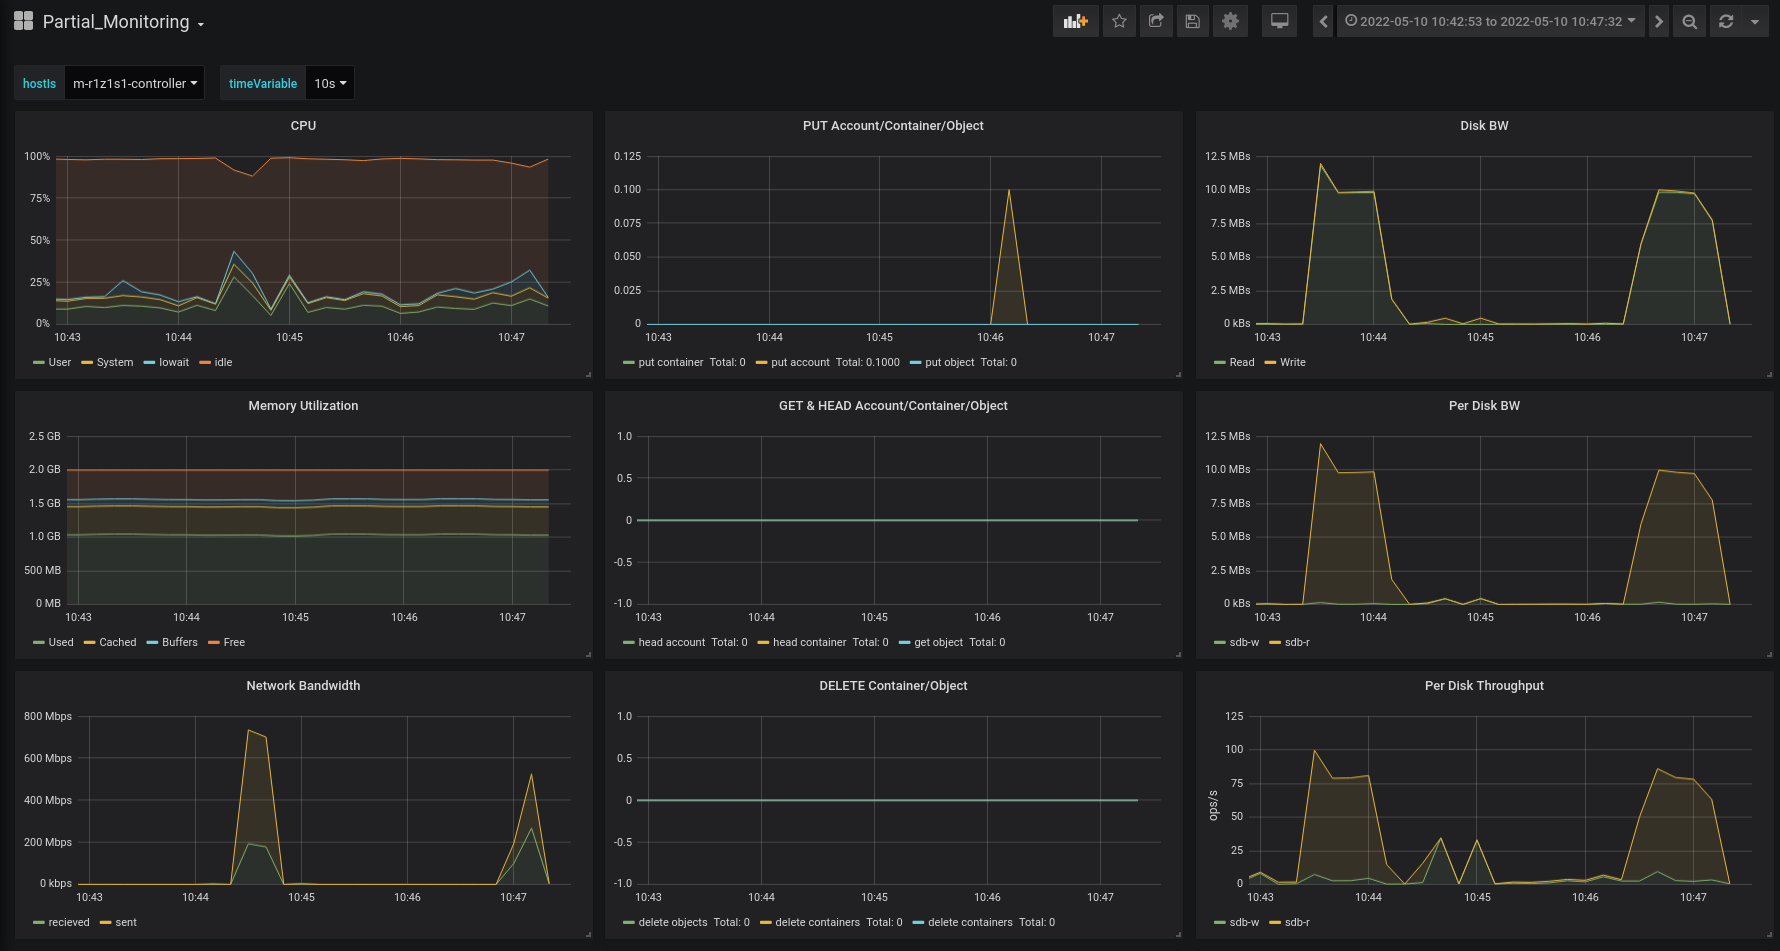Switch to TV view mode icon
This screenshot has width=1780, height=951.
(1279, 21)
